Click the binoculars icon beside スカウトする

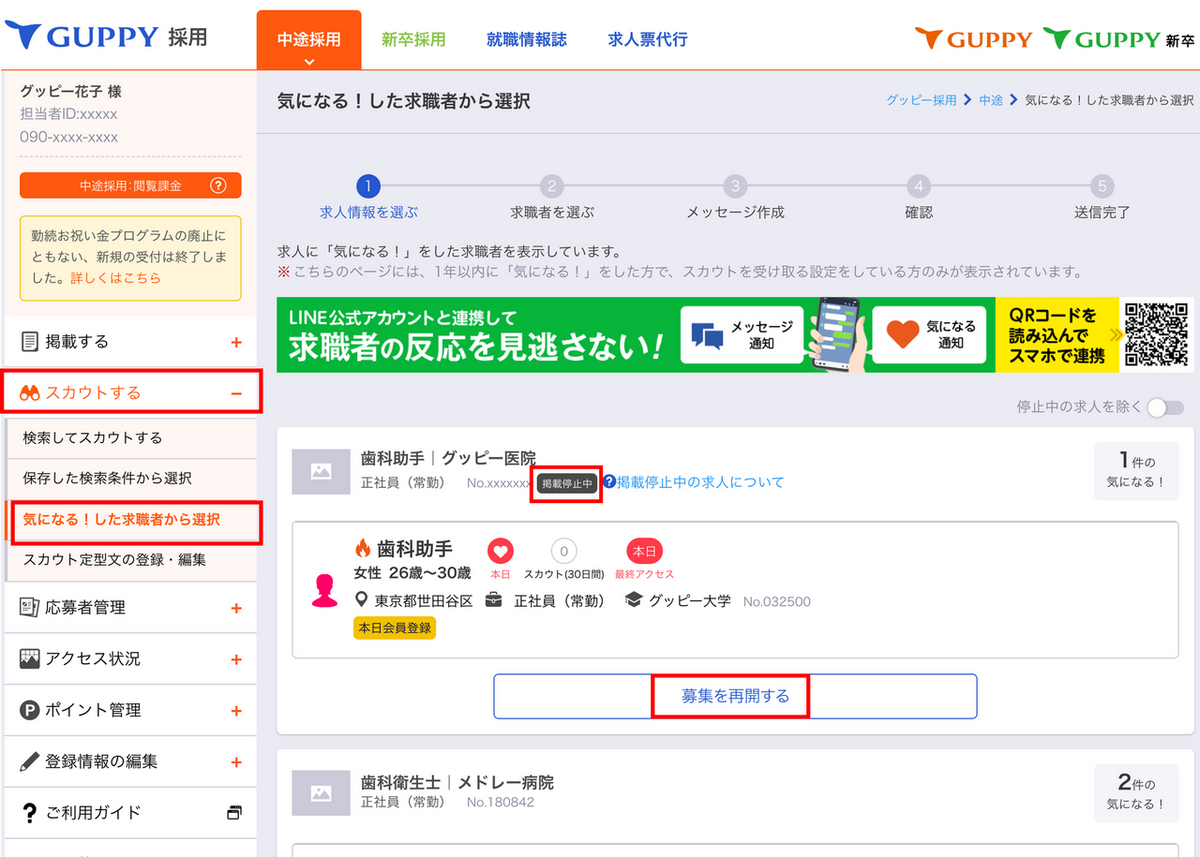point(30,393)
